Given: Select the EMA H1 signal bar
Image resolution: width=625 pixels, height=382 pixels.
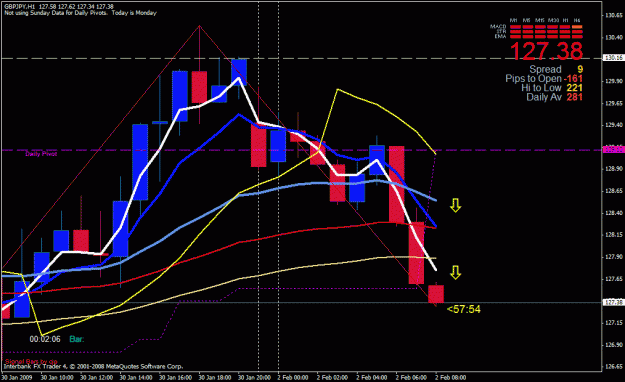Looking at the screenshot, I should (x=565, y=37).
